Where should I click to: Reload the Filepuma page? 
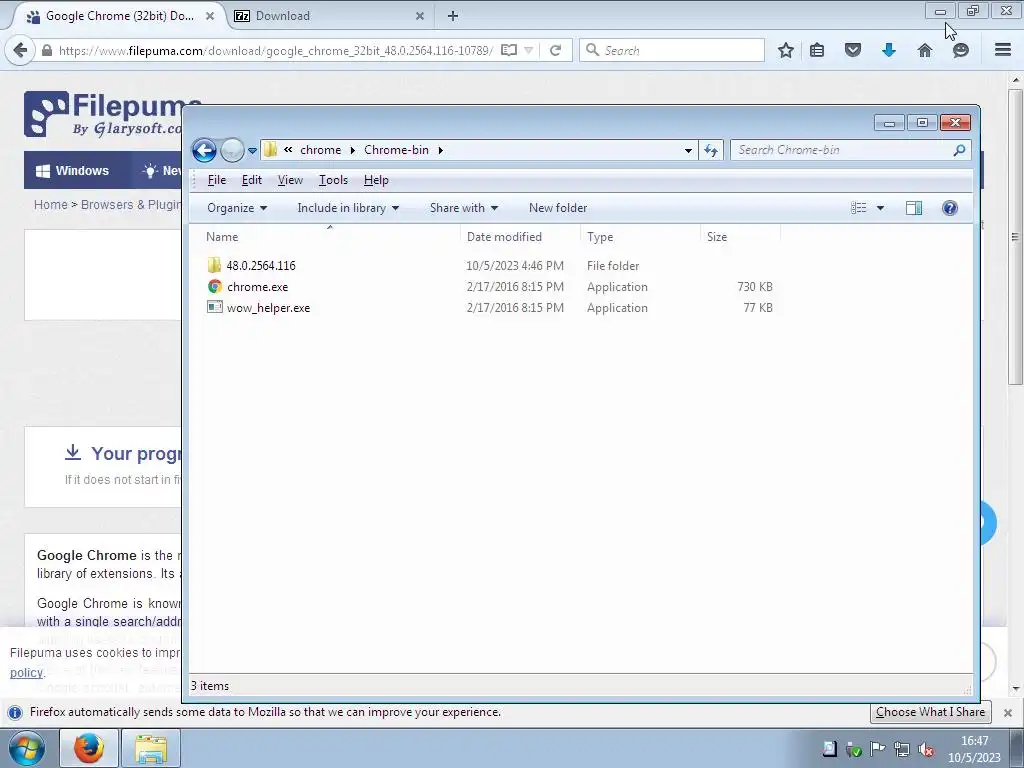coord(556,50)
